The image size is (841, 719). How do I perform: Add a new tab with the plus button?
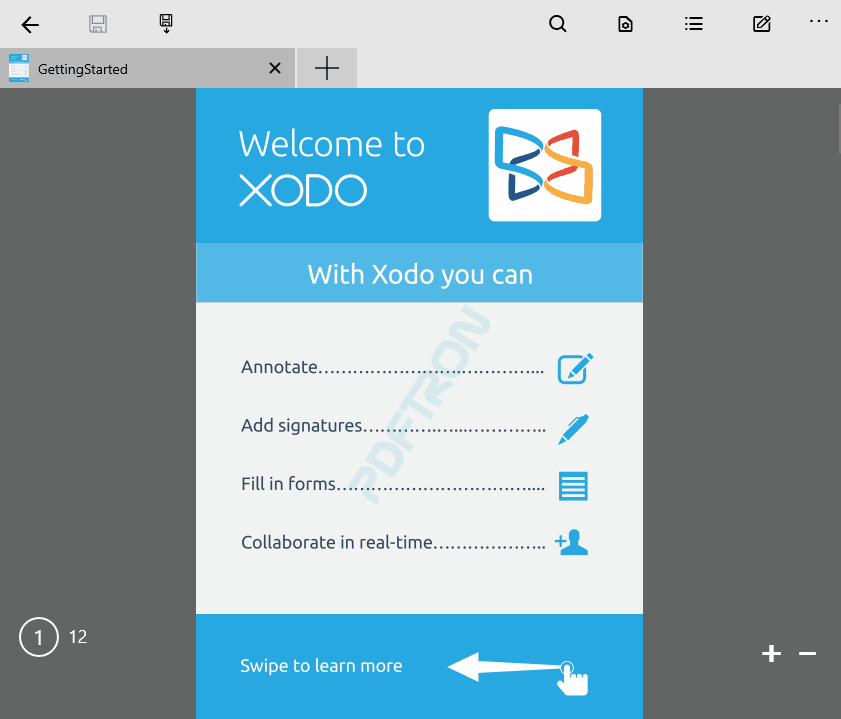[x=327, y=68]
